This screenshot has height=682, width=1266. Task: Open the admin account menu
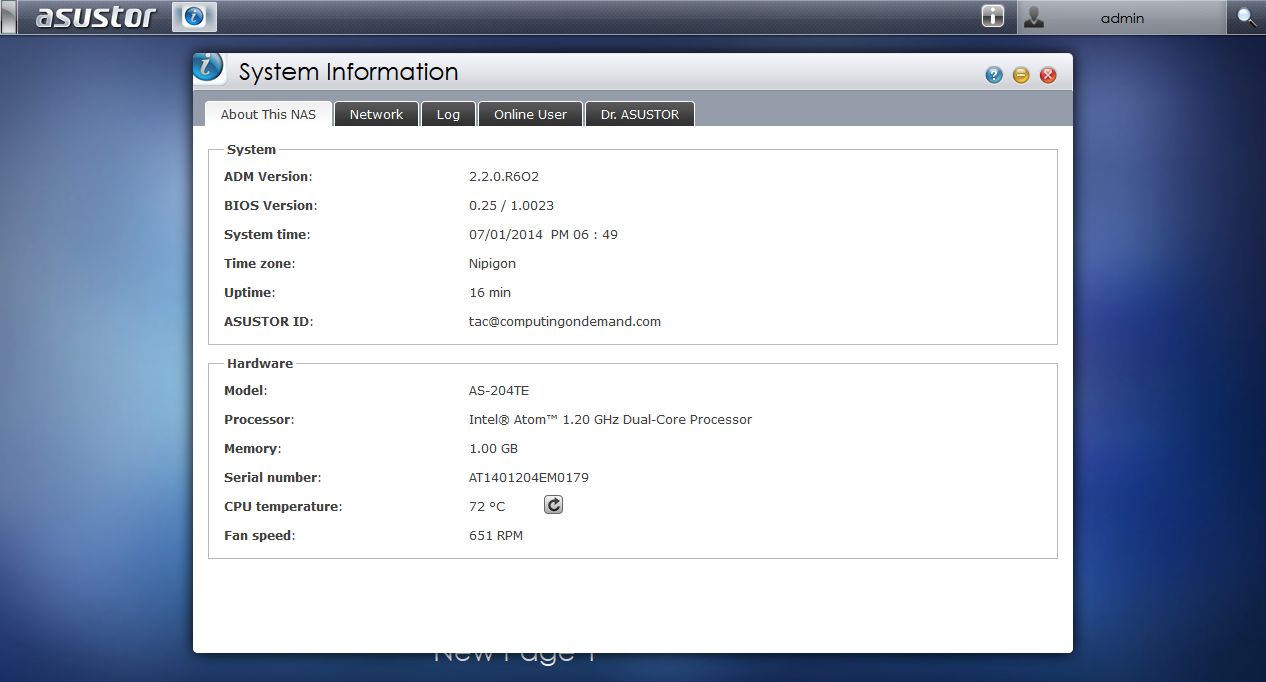tap(1121, 17)
